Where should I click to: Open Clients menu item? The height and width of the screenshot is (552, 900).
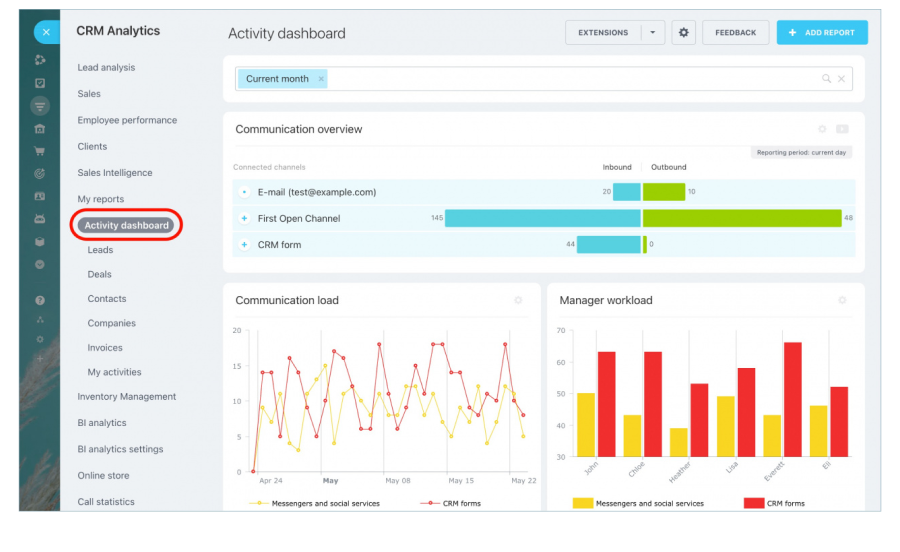(x=92, y=146)
